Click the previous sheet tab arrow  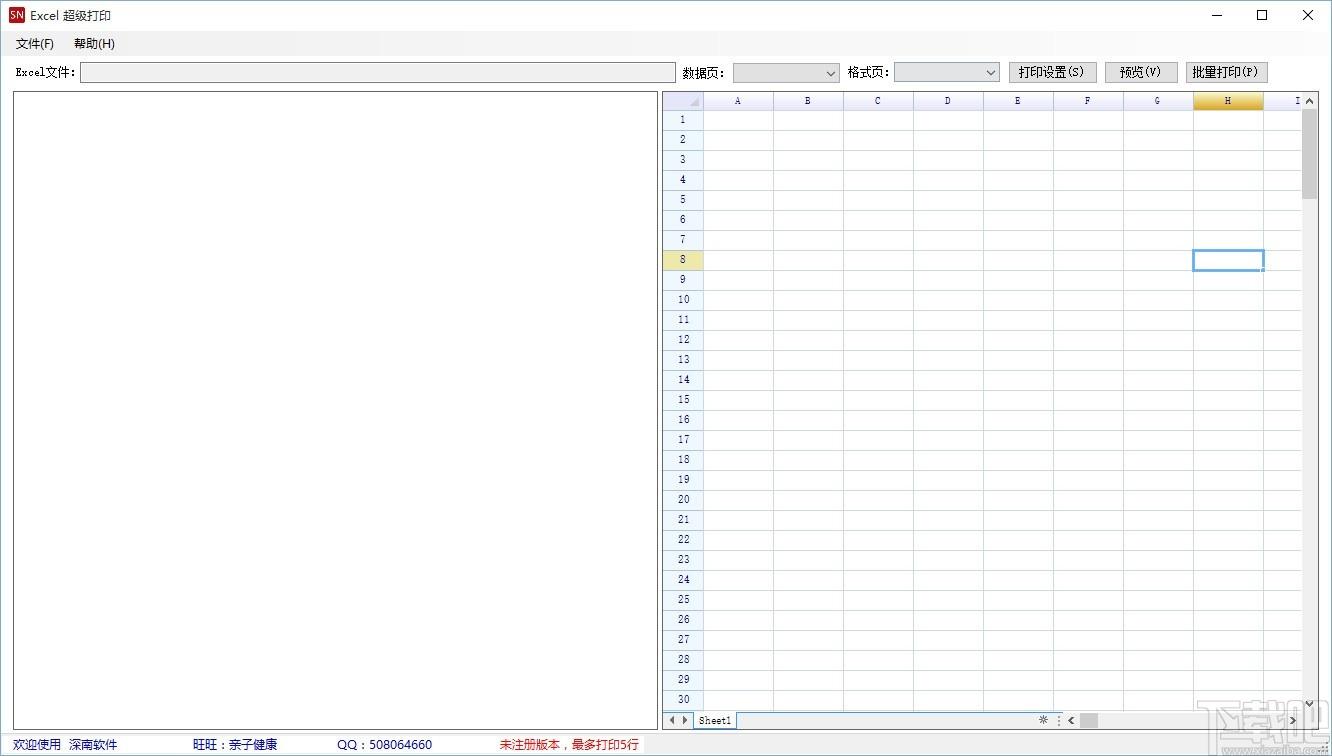click(672, 720)
